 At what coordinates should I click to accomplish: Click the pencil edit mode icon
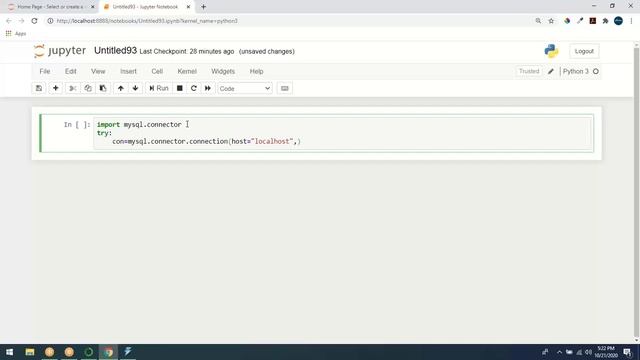point(551,71)
